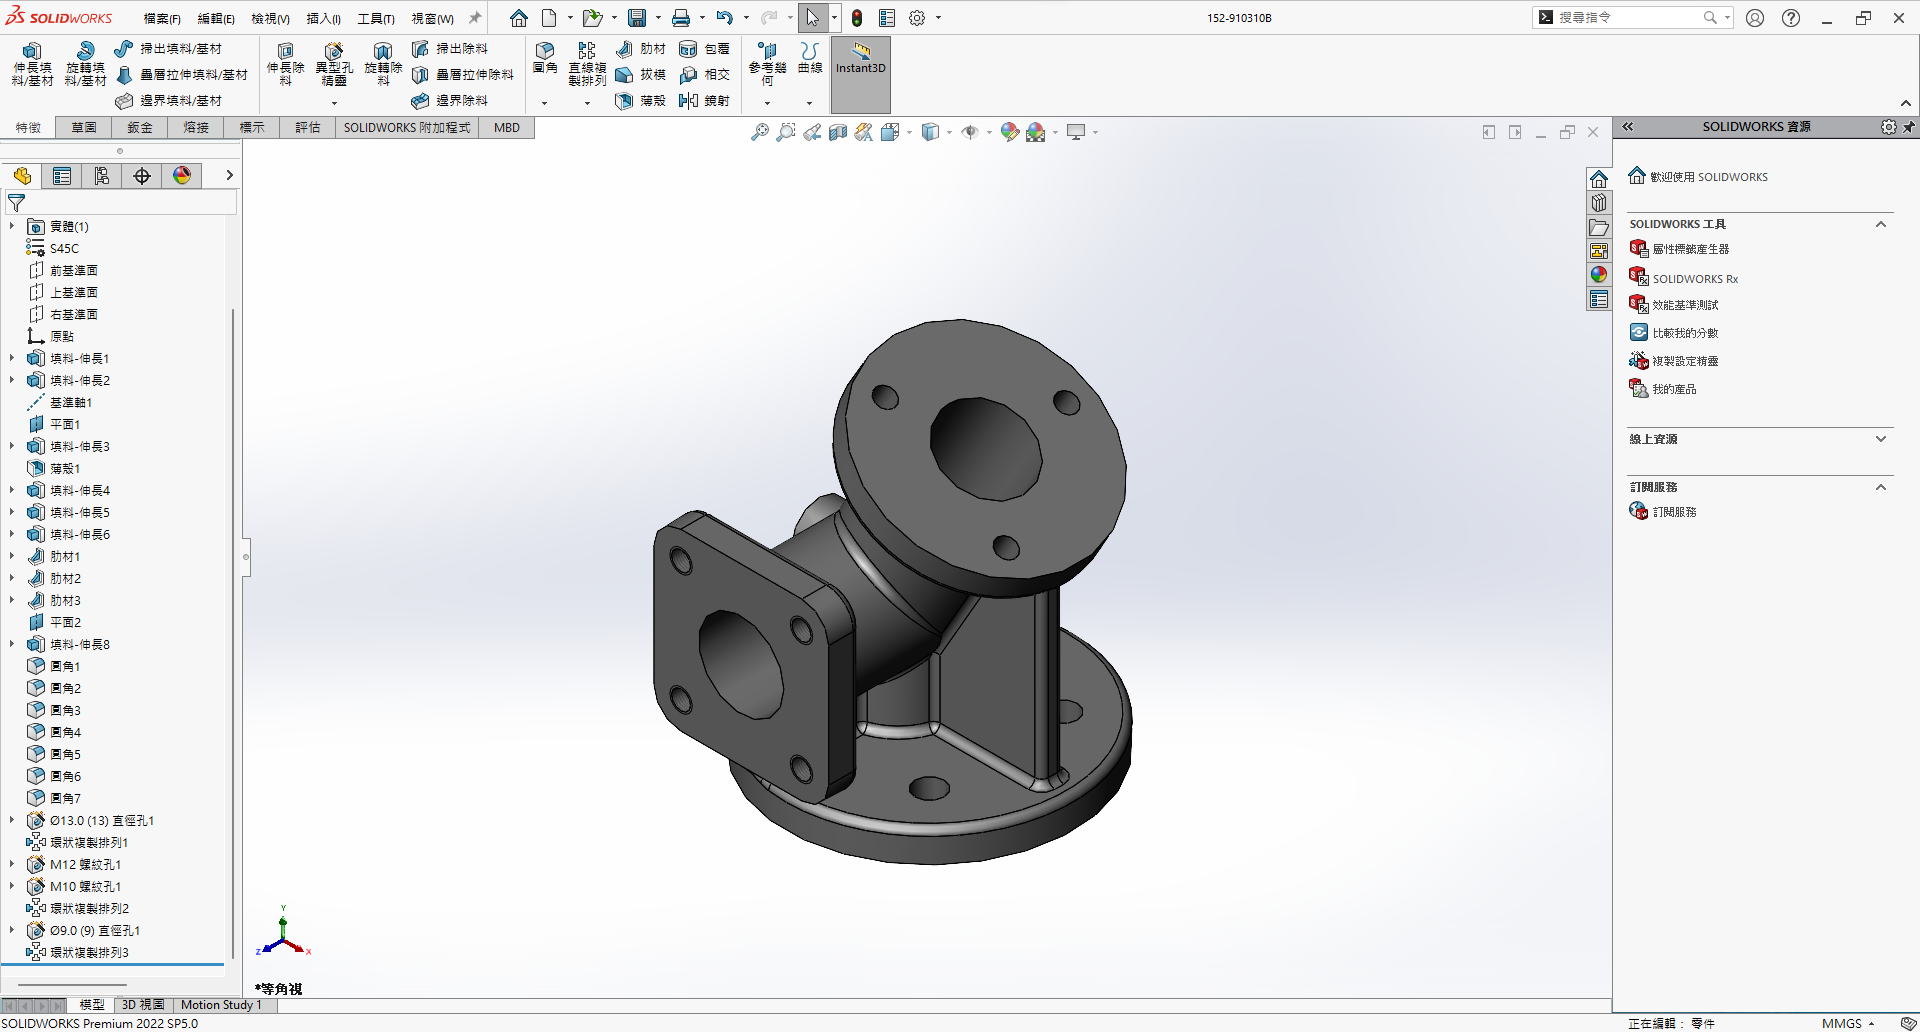Screen dimensions: 1920x1032
Task: Click the 搜尋指令 search field
Action: click(1628, 18)
